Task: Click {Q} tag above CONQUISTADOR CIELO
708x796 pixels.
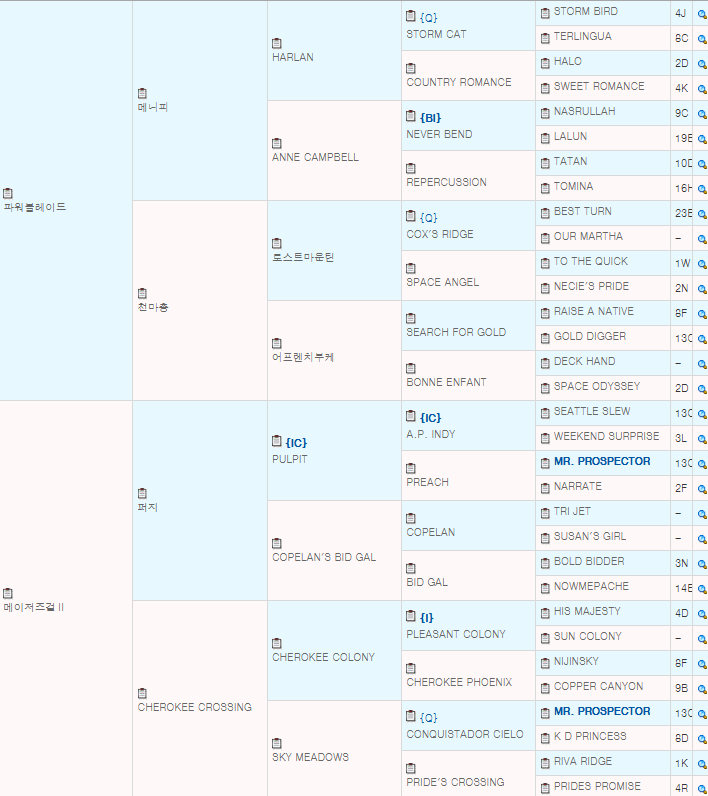Action: [428, 718]
